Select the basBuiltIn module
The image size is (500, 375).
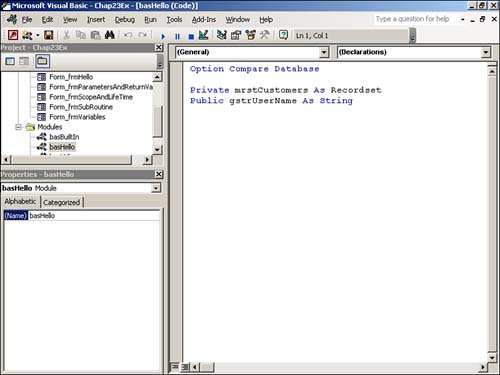point(64,137)
